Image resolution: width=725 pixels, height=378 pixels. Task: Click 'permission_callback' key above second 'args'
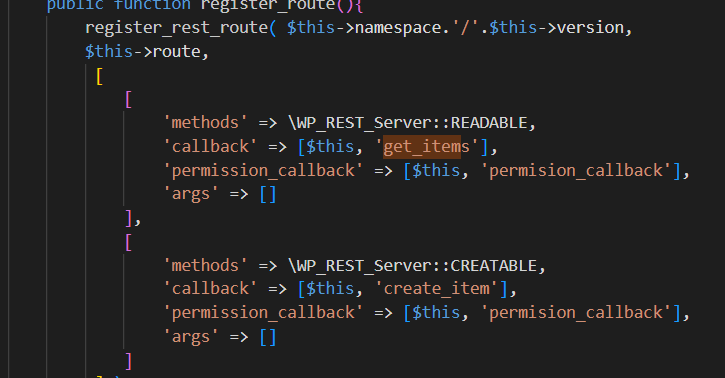(x=263, y=313)
